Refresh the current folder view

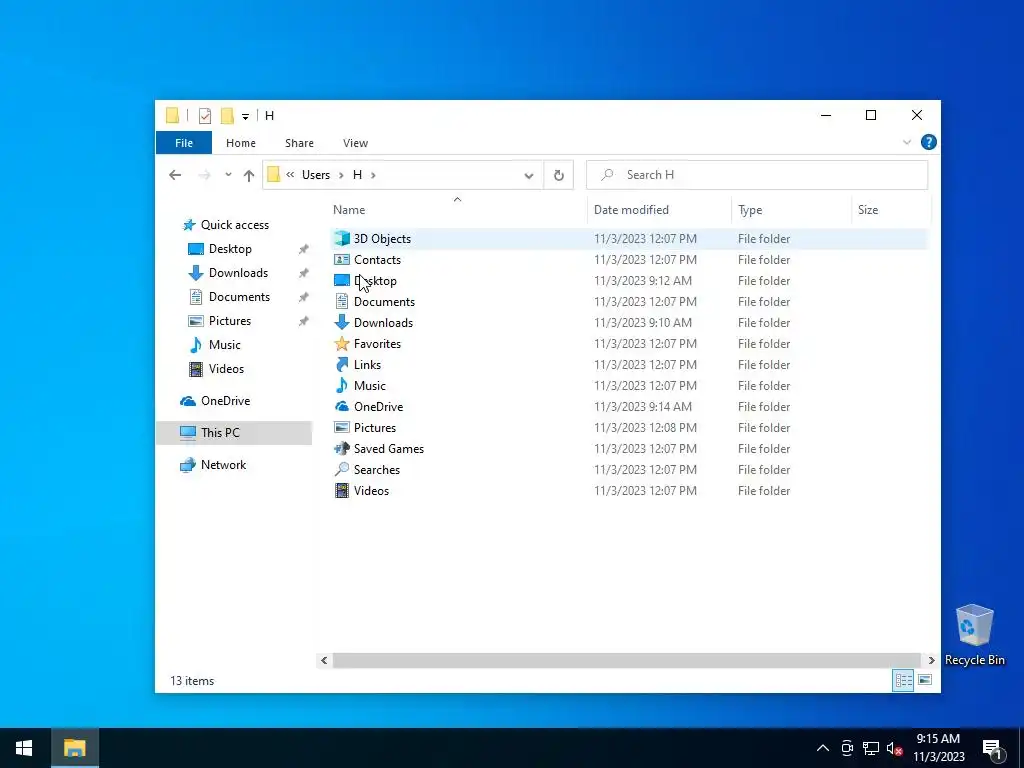[558, 175]
